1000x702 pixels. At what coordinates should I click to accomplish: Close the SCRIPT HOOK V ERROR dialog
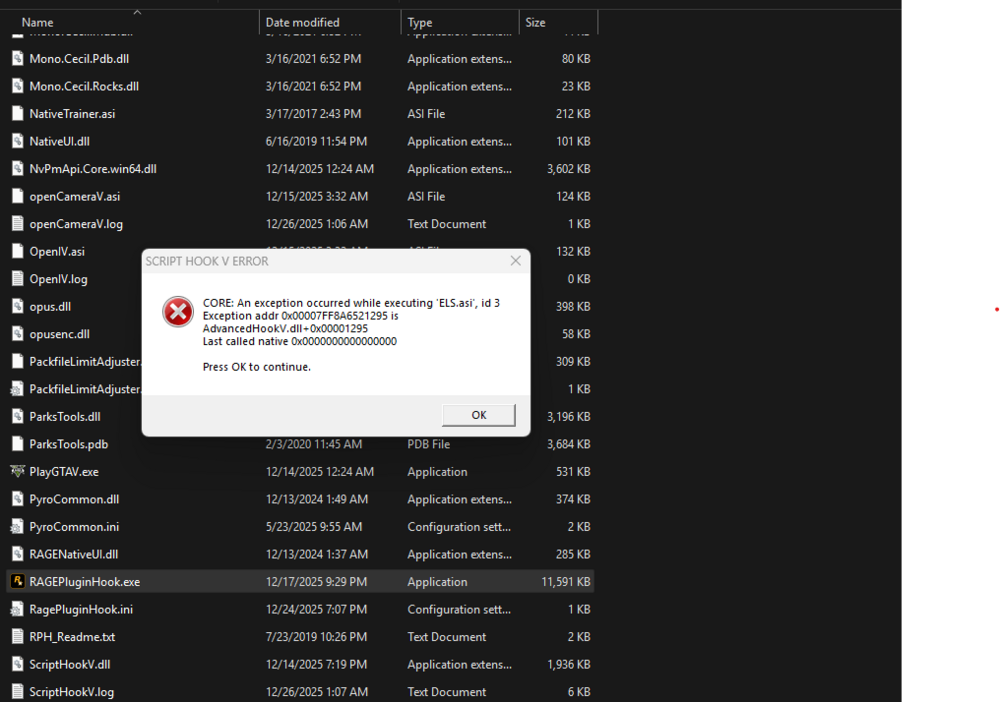[516, 260]
